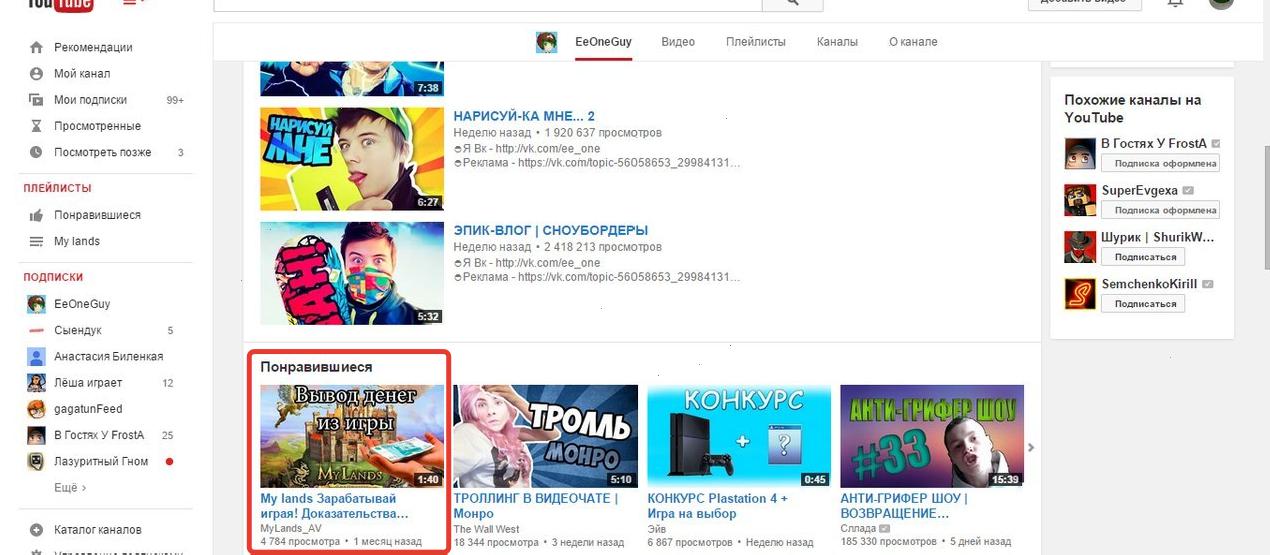Open the video thumbnail with duration 7:38

coord(352,78)
